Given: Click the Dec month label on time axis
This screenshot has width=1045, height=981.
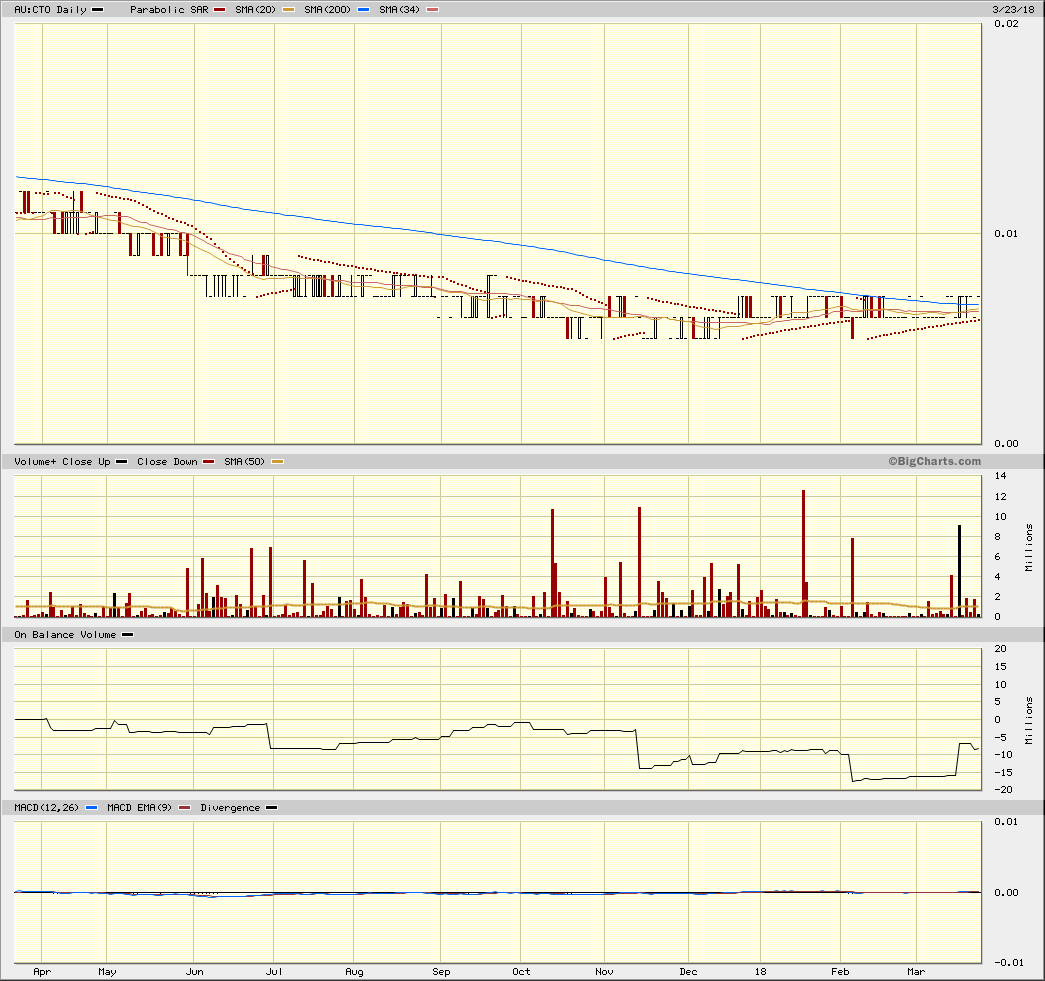Looking at the screenshot, I should pos(688,972).
